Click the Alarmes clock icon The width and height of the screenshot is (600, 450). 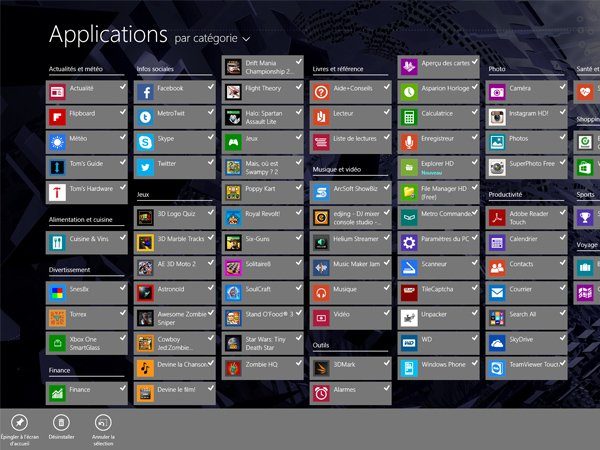click(321, 393)
